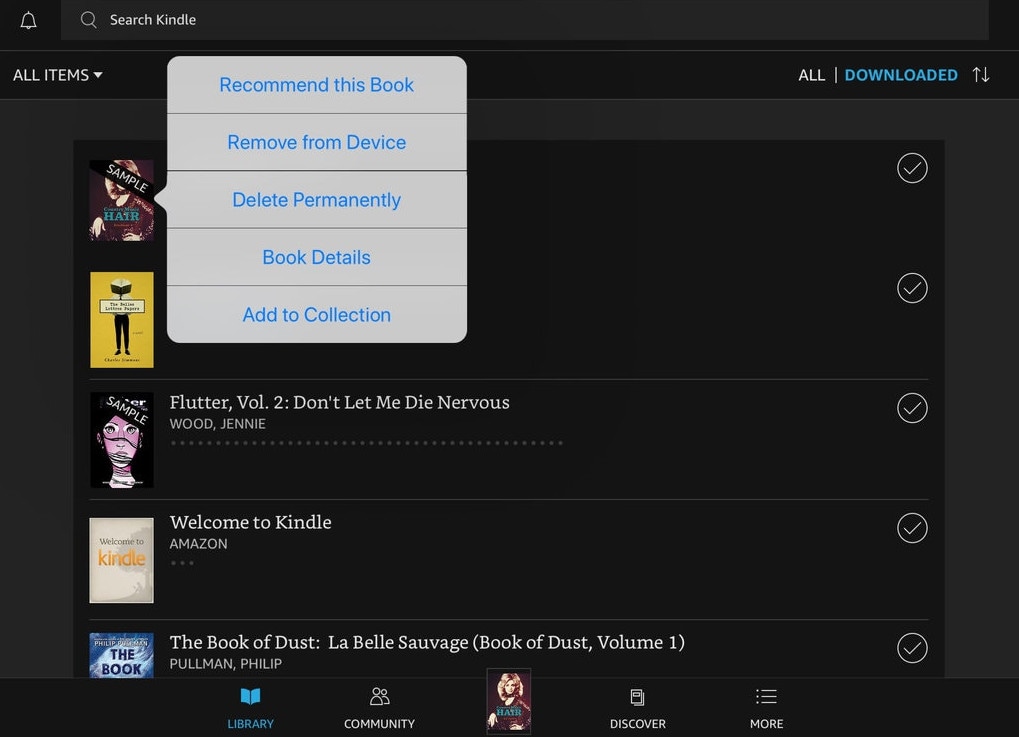Tap the Flutter reading progress dots
Screen dimensions: 1019x737
tap(366, 443)
